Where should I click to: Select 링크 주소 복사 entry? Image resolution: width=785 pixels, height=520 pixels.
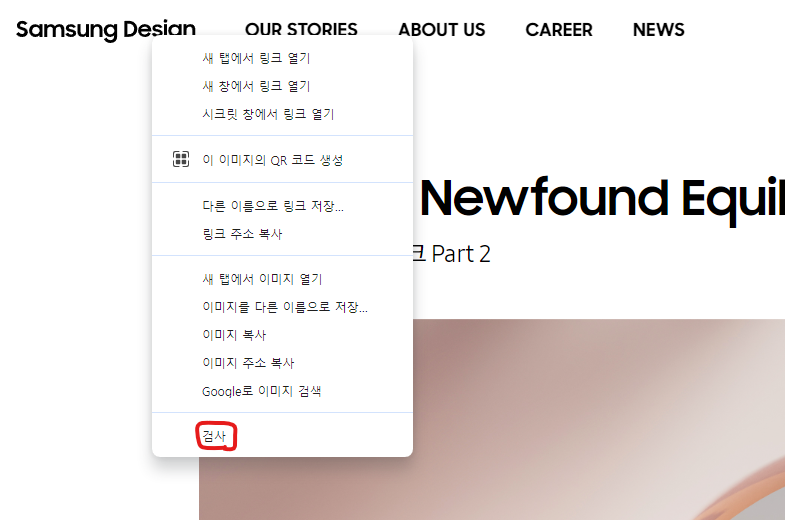click(x=282, y=234)
